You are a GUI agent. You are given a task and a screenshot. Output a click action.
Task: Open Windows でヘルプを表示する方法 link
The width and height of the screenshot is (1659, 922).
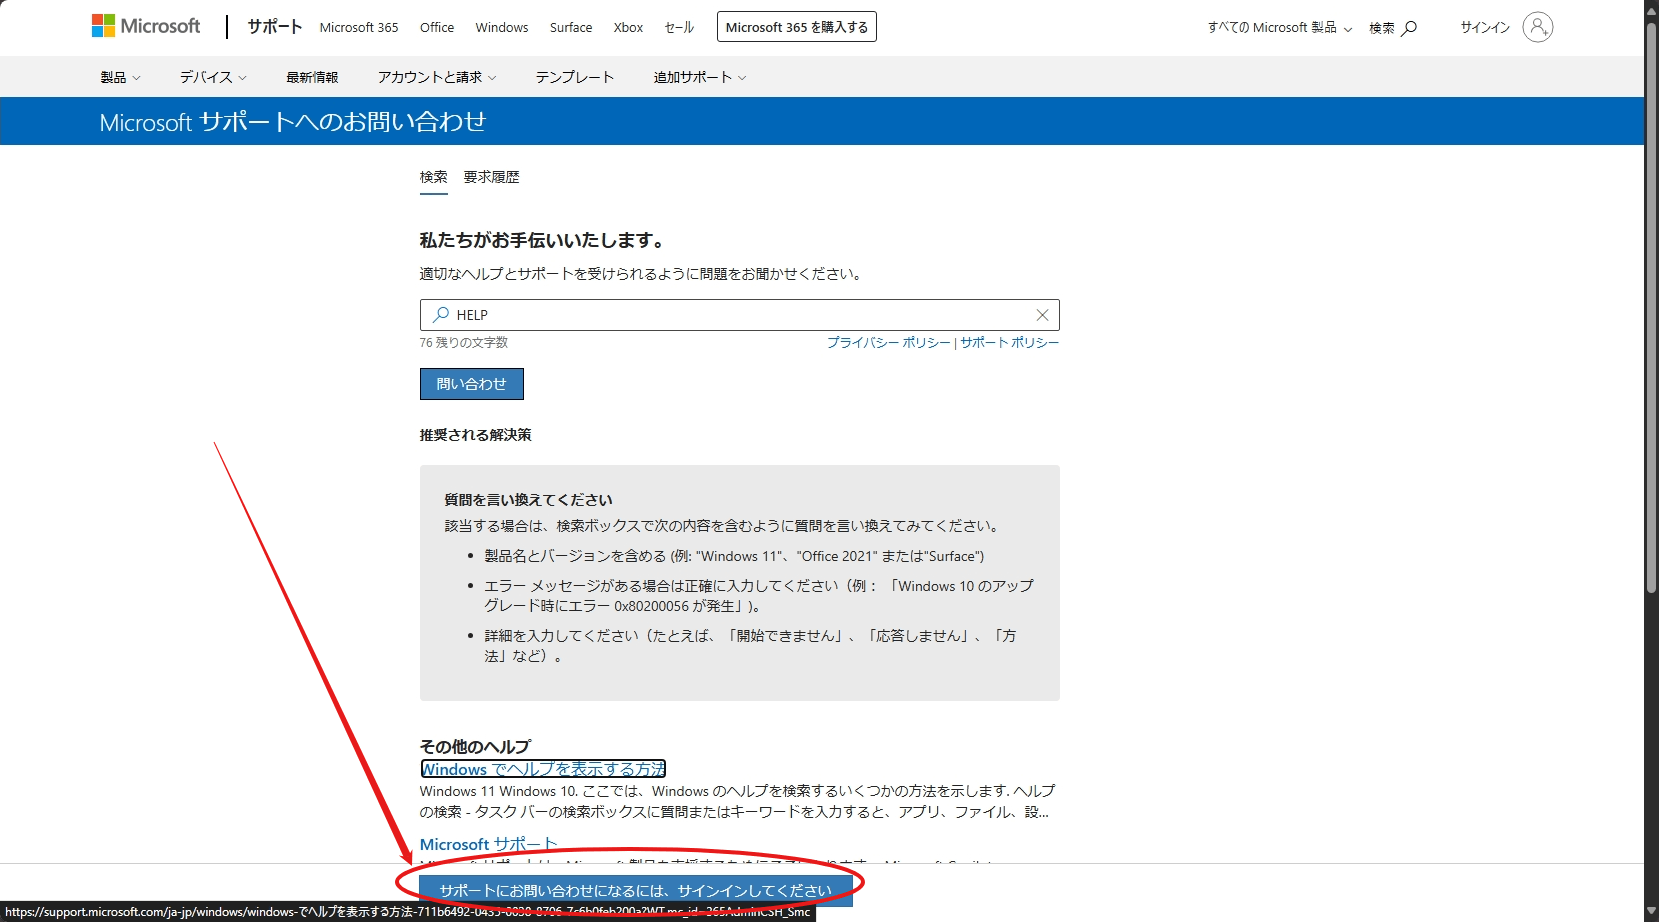tap(543, 769)
